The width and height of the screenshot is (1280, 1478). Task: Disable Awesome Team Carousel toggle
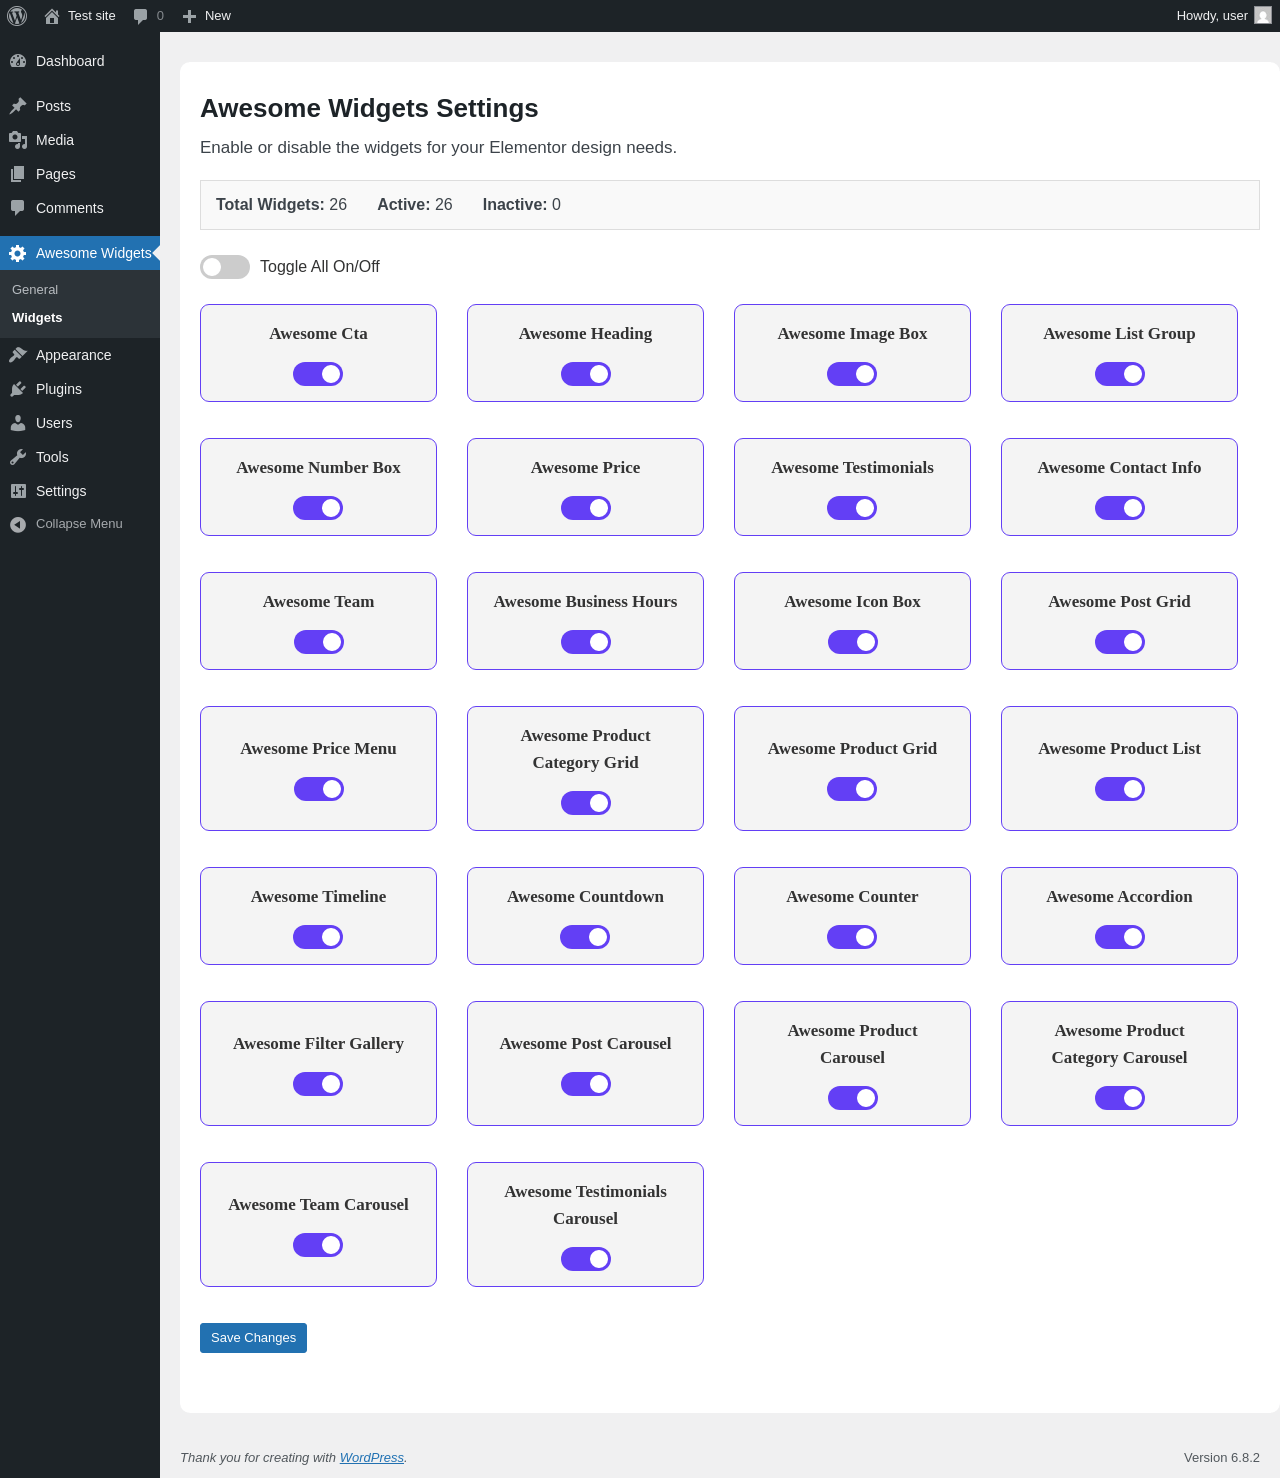[x=318, y=1245]
